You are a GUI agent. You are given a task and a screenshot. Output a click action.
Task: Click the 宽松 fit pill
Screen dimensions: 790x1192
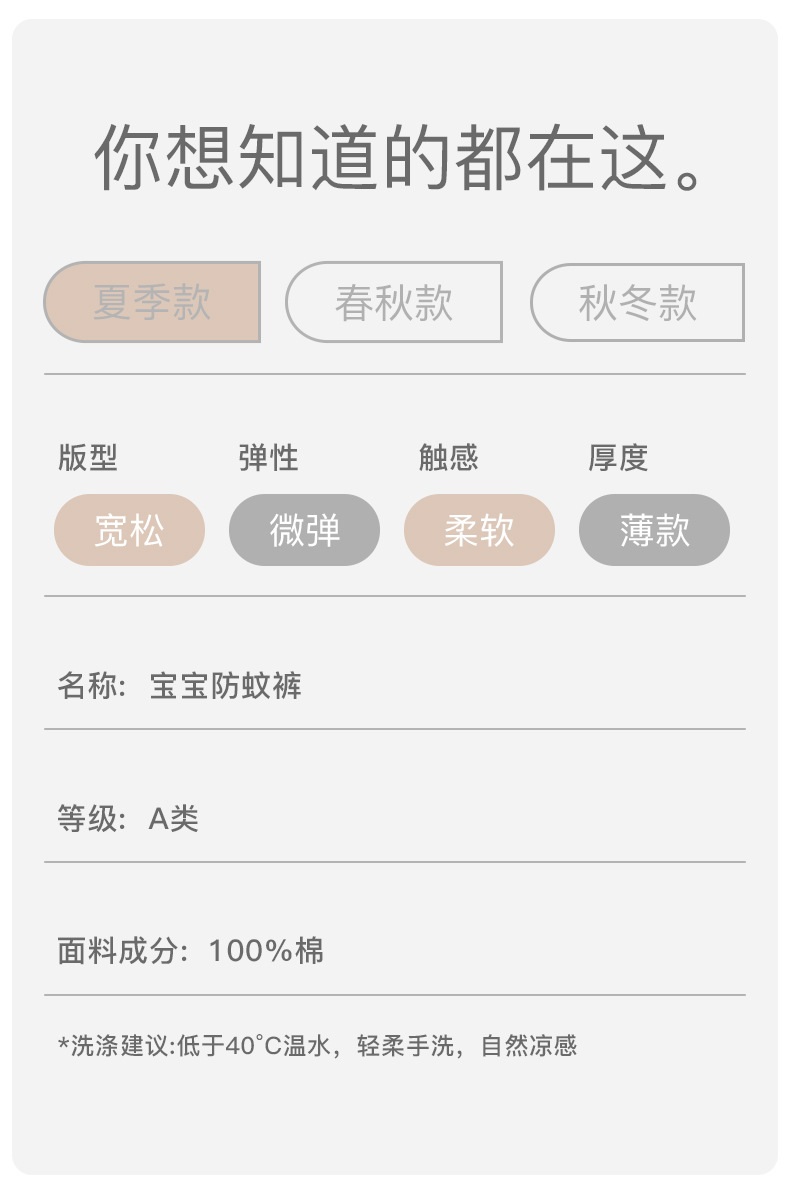point(129,530)
